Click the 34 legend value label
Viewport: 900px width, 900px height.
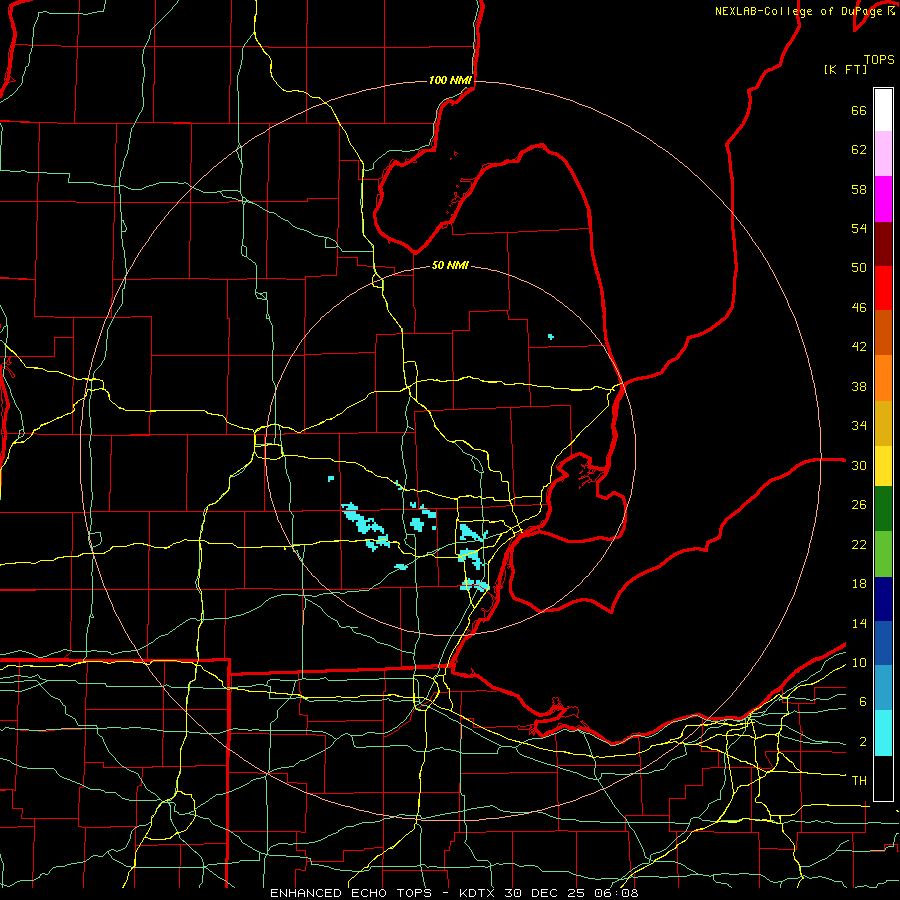click(x=859, y=426)
